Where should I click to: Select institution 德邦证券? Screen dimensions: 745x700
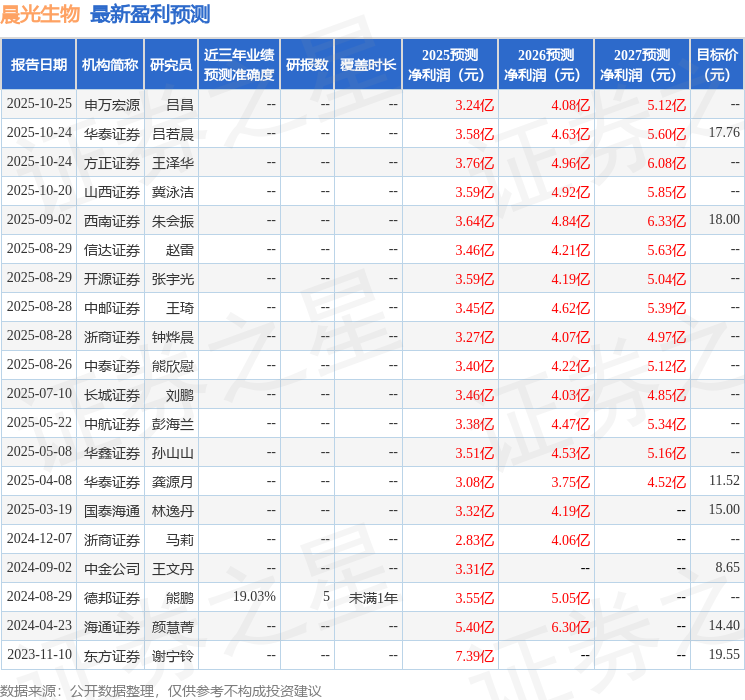click(112, 597)
